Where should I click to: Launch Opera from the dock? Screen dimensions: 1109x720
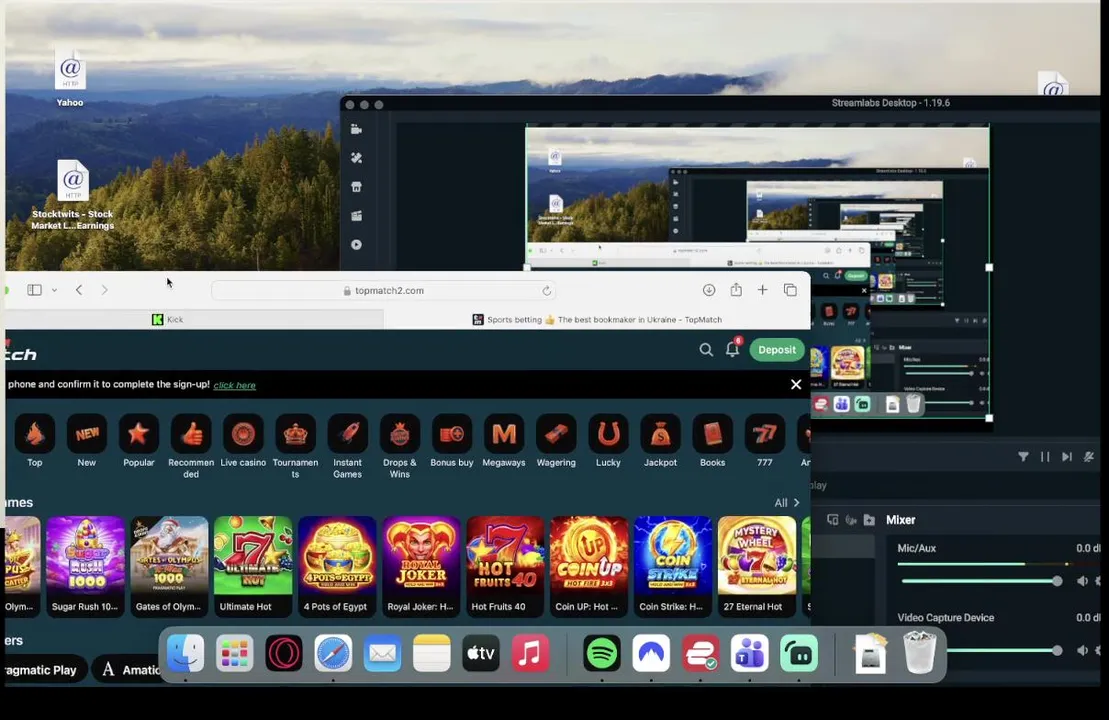coord(284,653)
